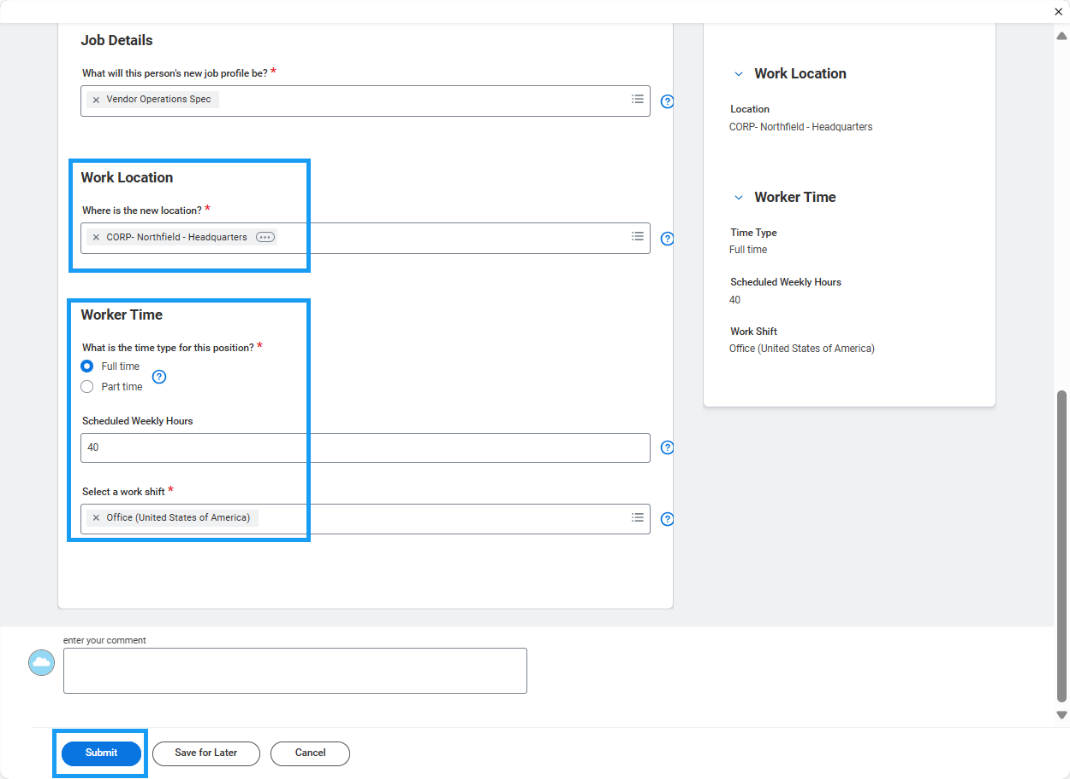Click help icon beside job profile field
Viewport: 1070px width, 779px height.
[667, 101]
